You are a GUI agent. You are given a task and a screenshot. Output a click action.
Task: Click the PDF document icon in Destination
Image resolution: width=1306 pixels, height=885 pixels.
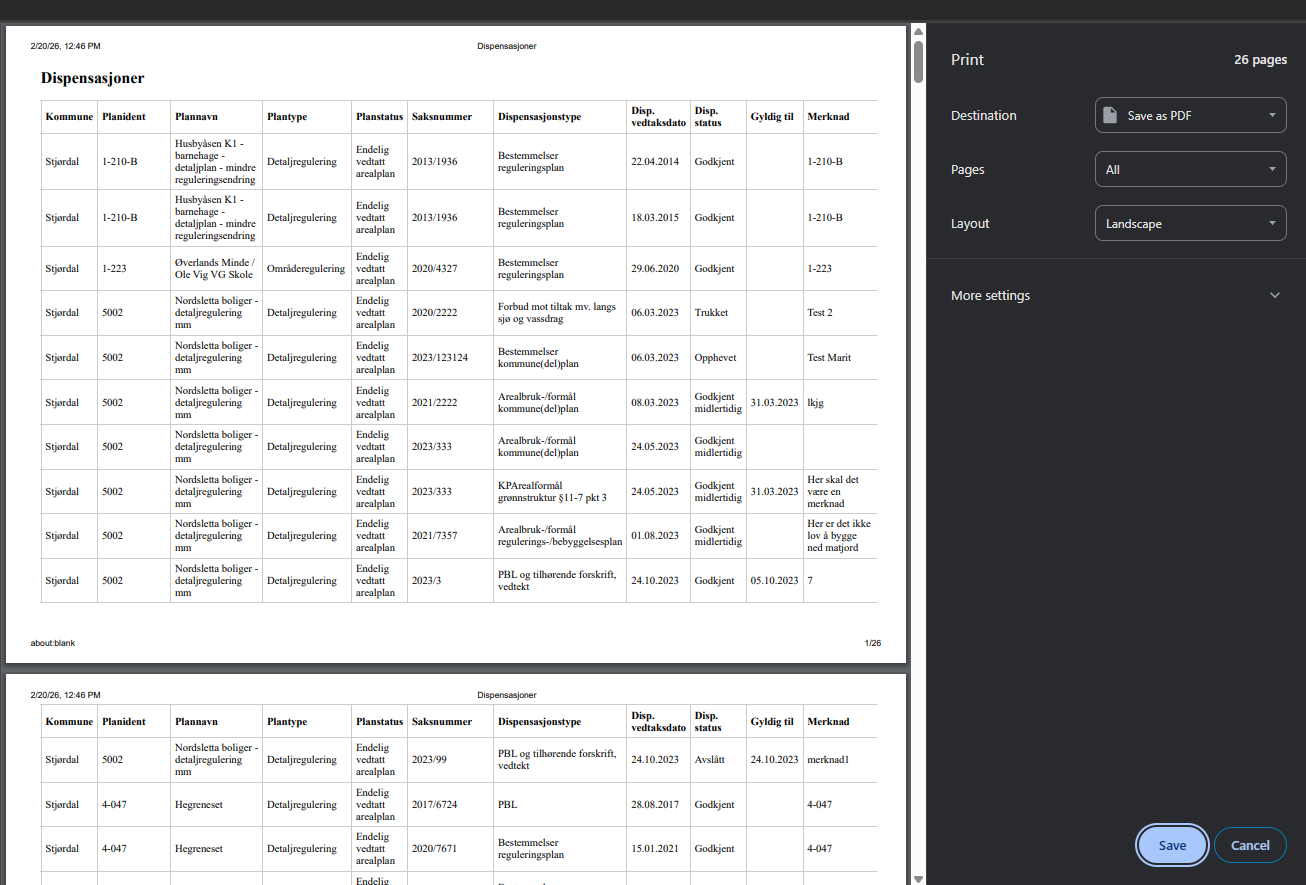click(1110, 116)
